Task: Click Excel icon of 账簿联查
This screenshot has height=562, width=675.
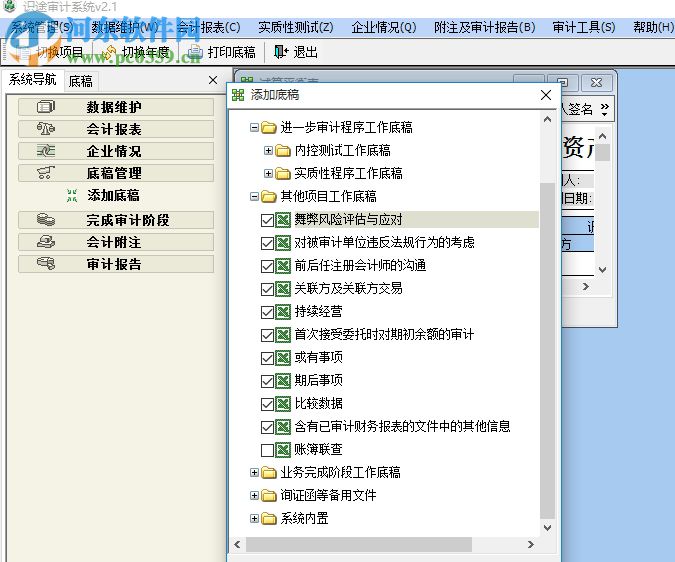Action: pyautogui.click(x=283, y=450)
